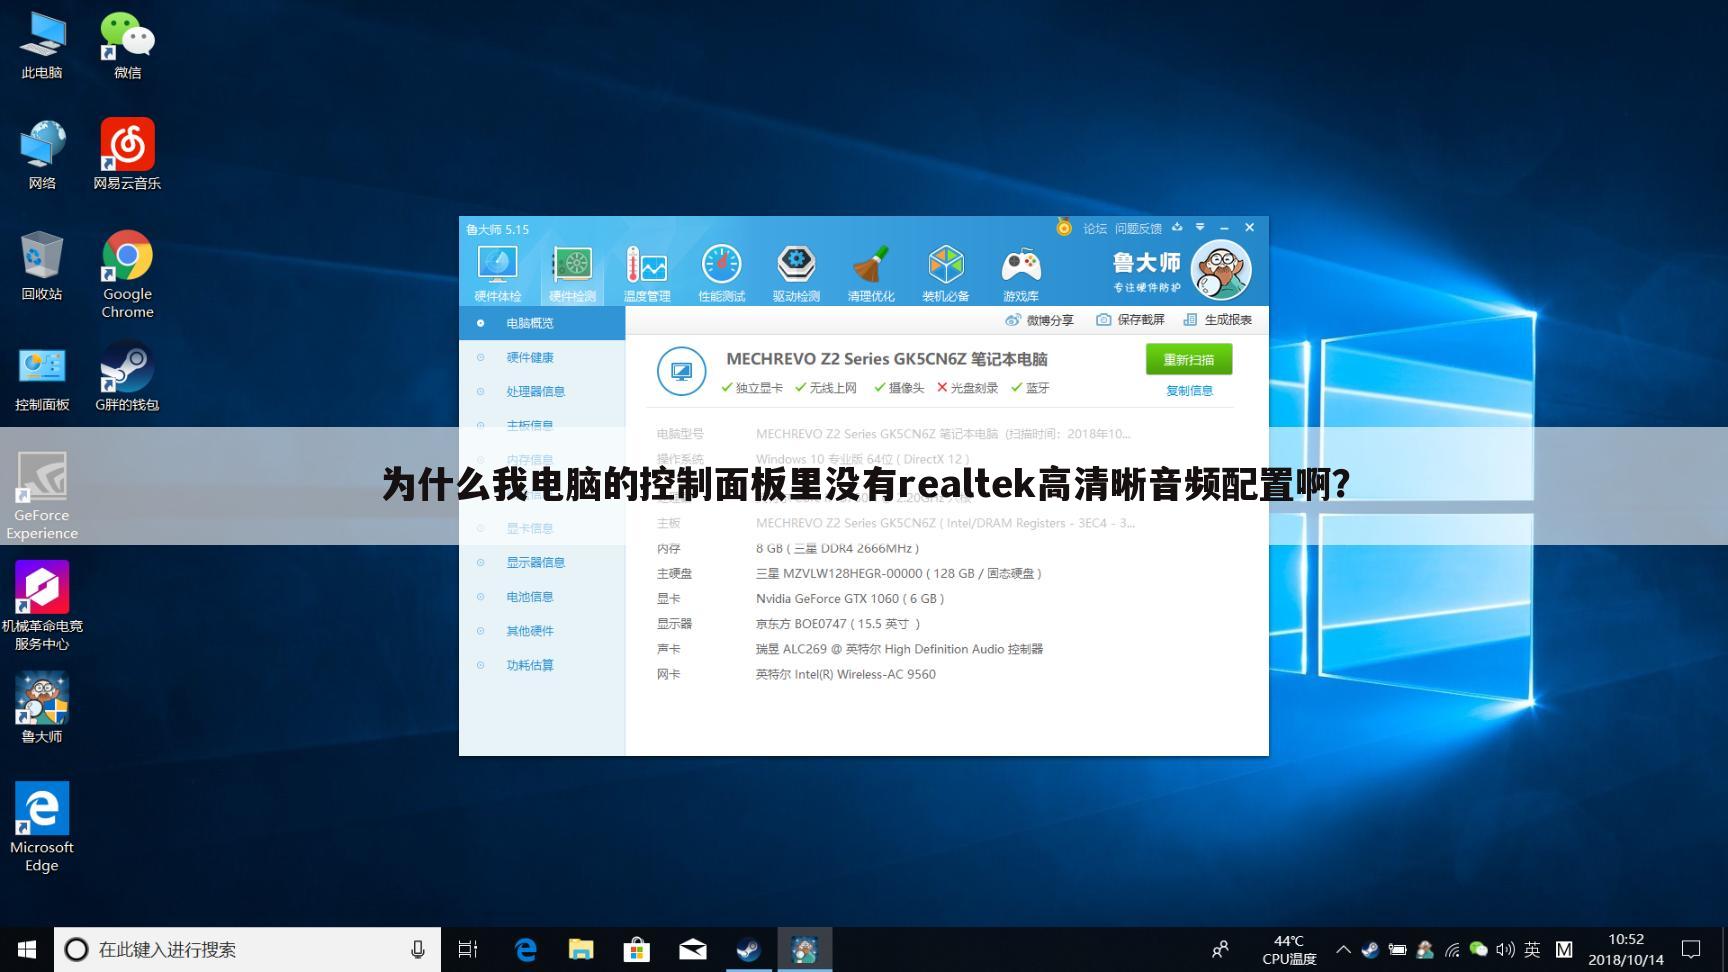The height and width of the screenshot is (972, 1728).
Task: Click the download/update icon in 鲁大师 title bar
Action: click(x=1177, y=228)
